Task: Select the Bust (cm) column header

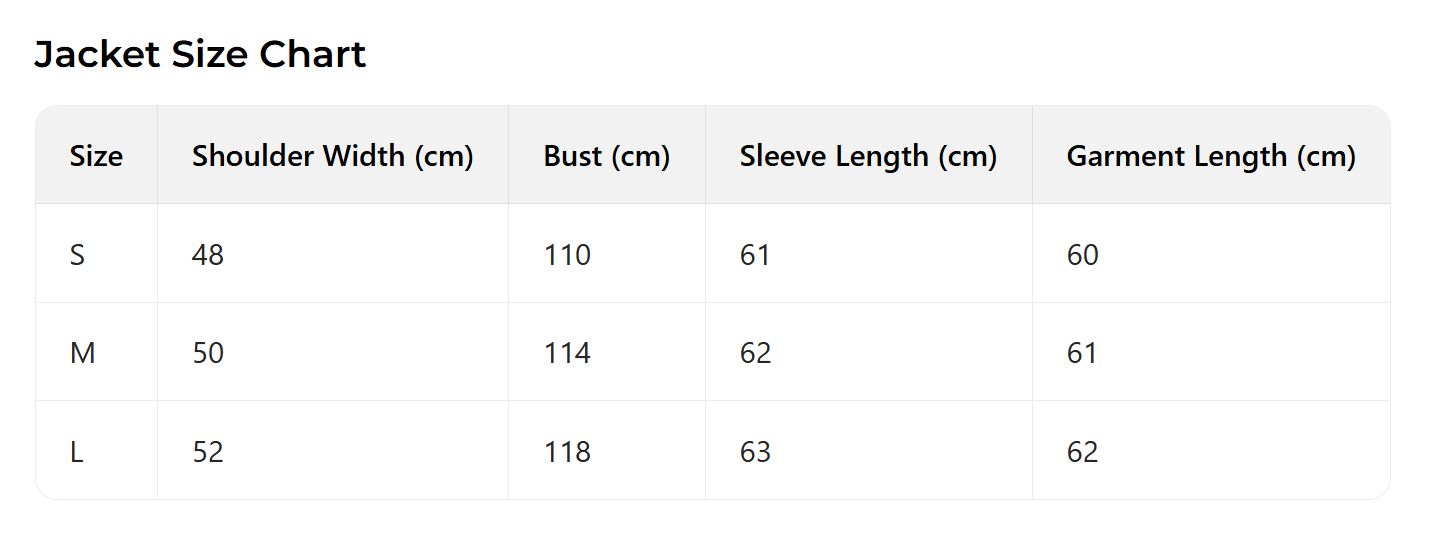Action: pos(606,156)
